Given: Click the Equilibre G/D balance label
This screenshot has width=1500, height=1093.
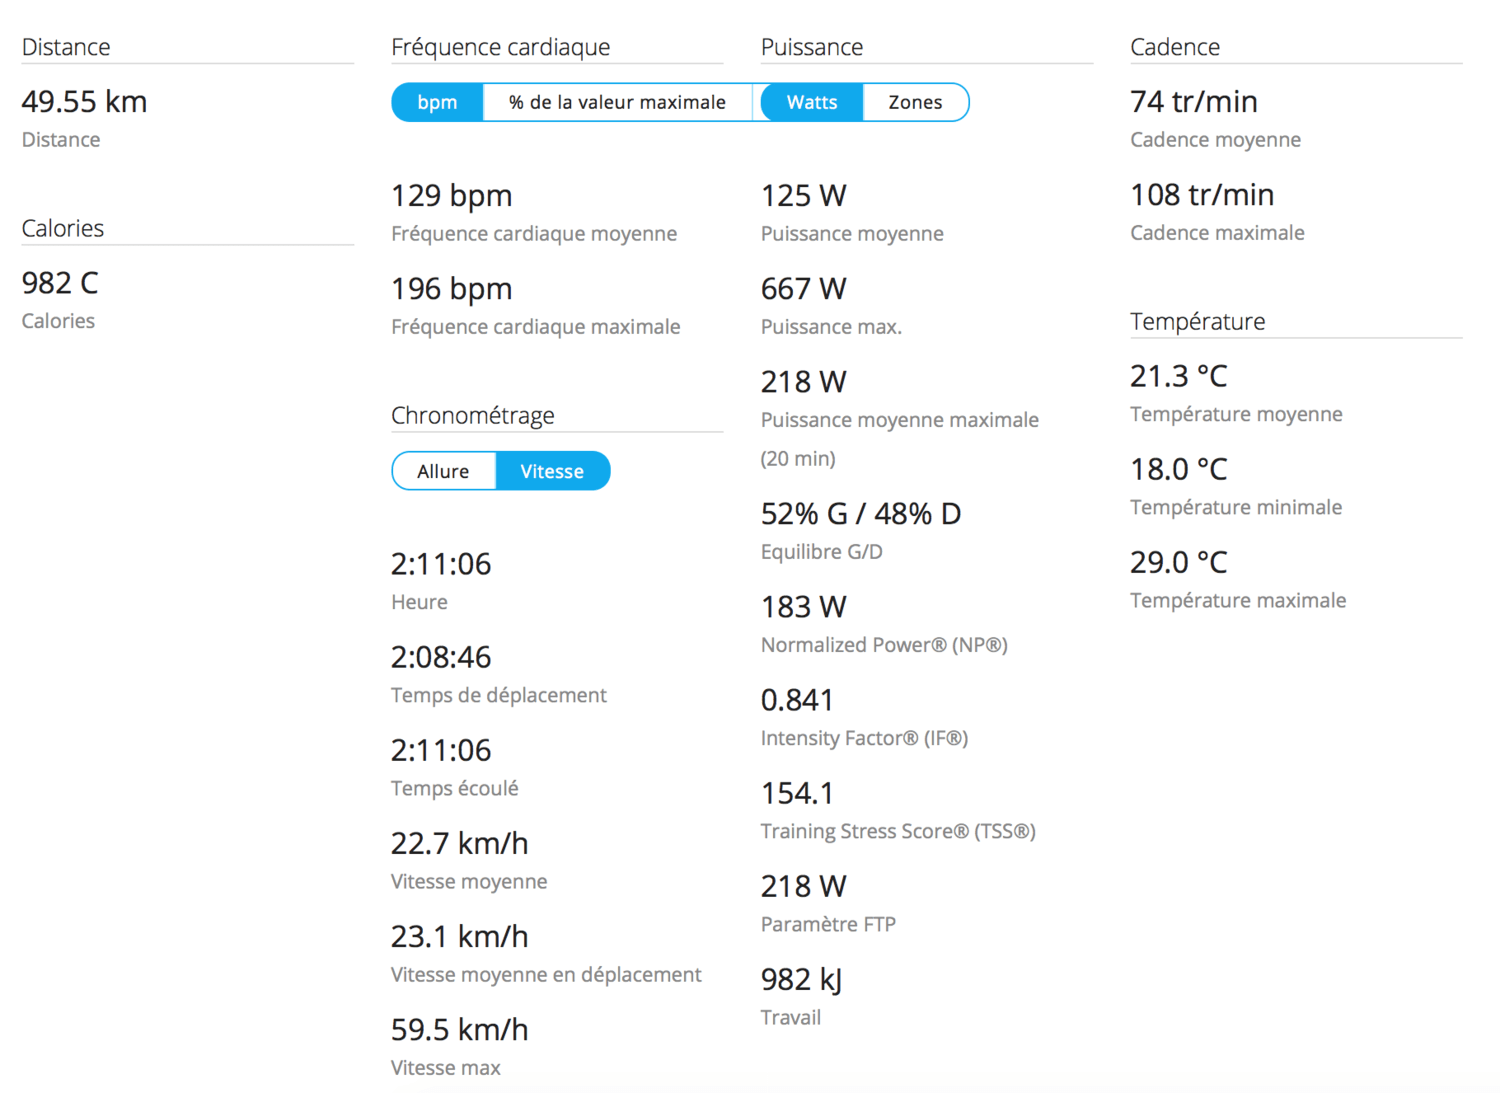Looking at the screenshot, I should tap(821, 552).
